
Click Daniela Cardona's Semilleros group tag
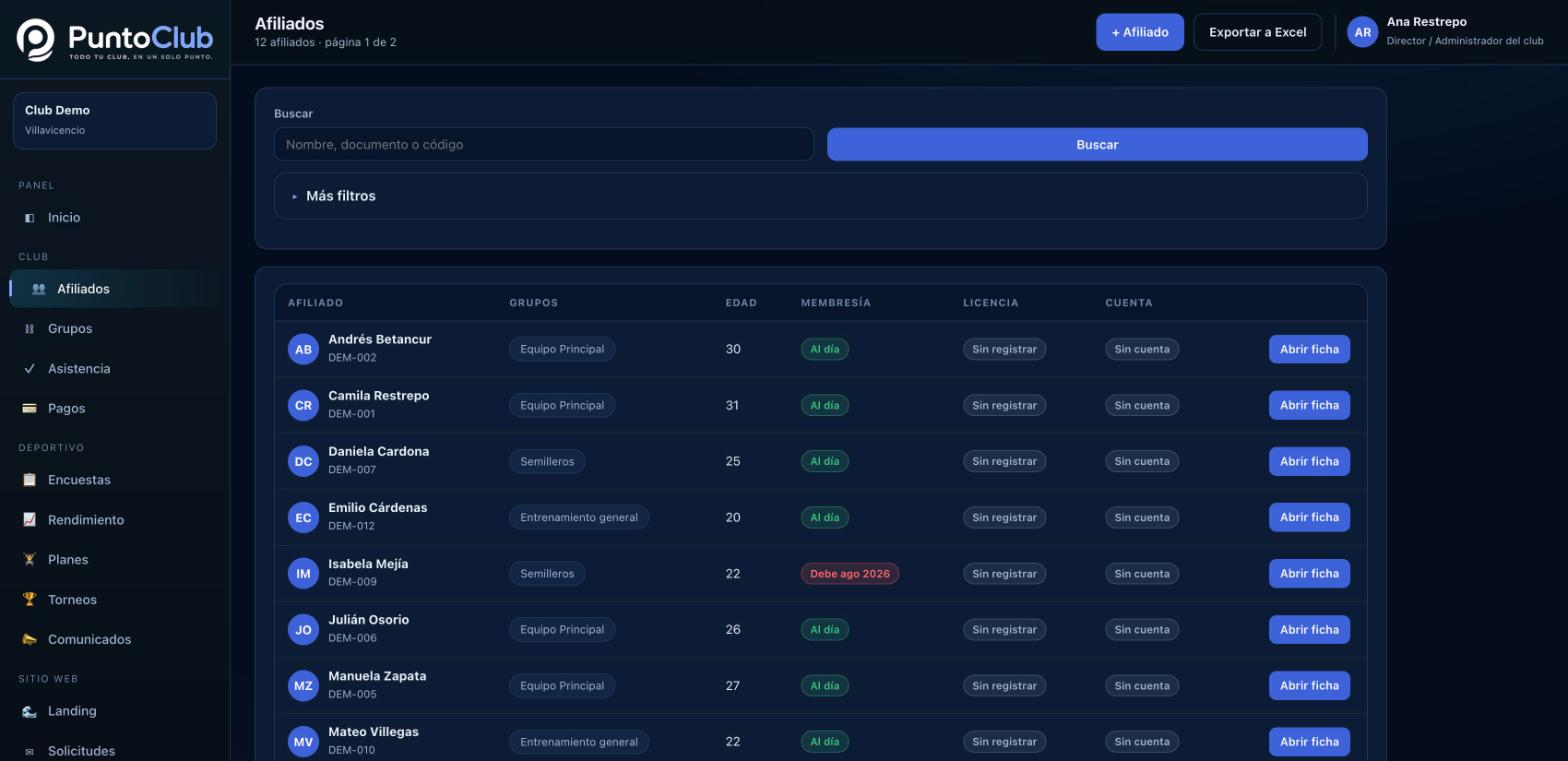547,462
